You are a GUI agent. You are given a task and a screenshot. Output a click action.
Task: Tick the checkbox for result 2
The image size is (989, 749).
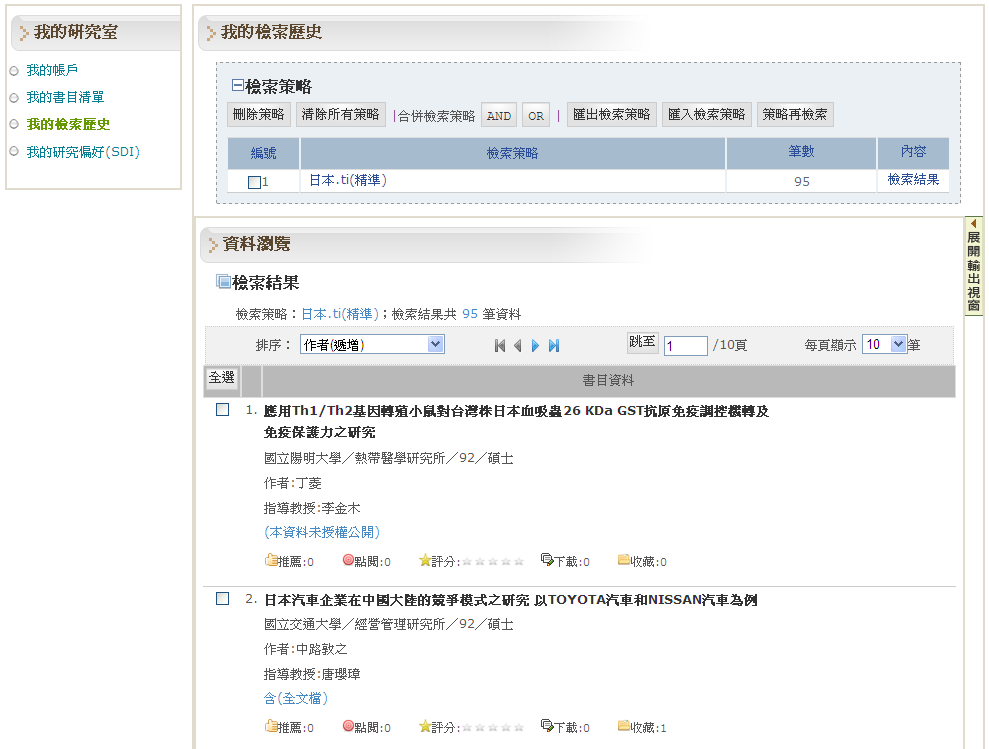click(223, 599)
